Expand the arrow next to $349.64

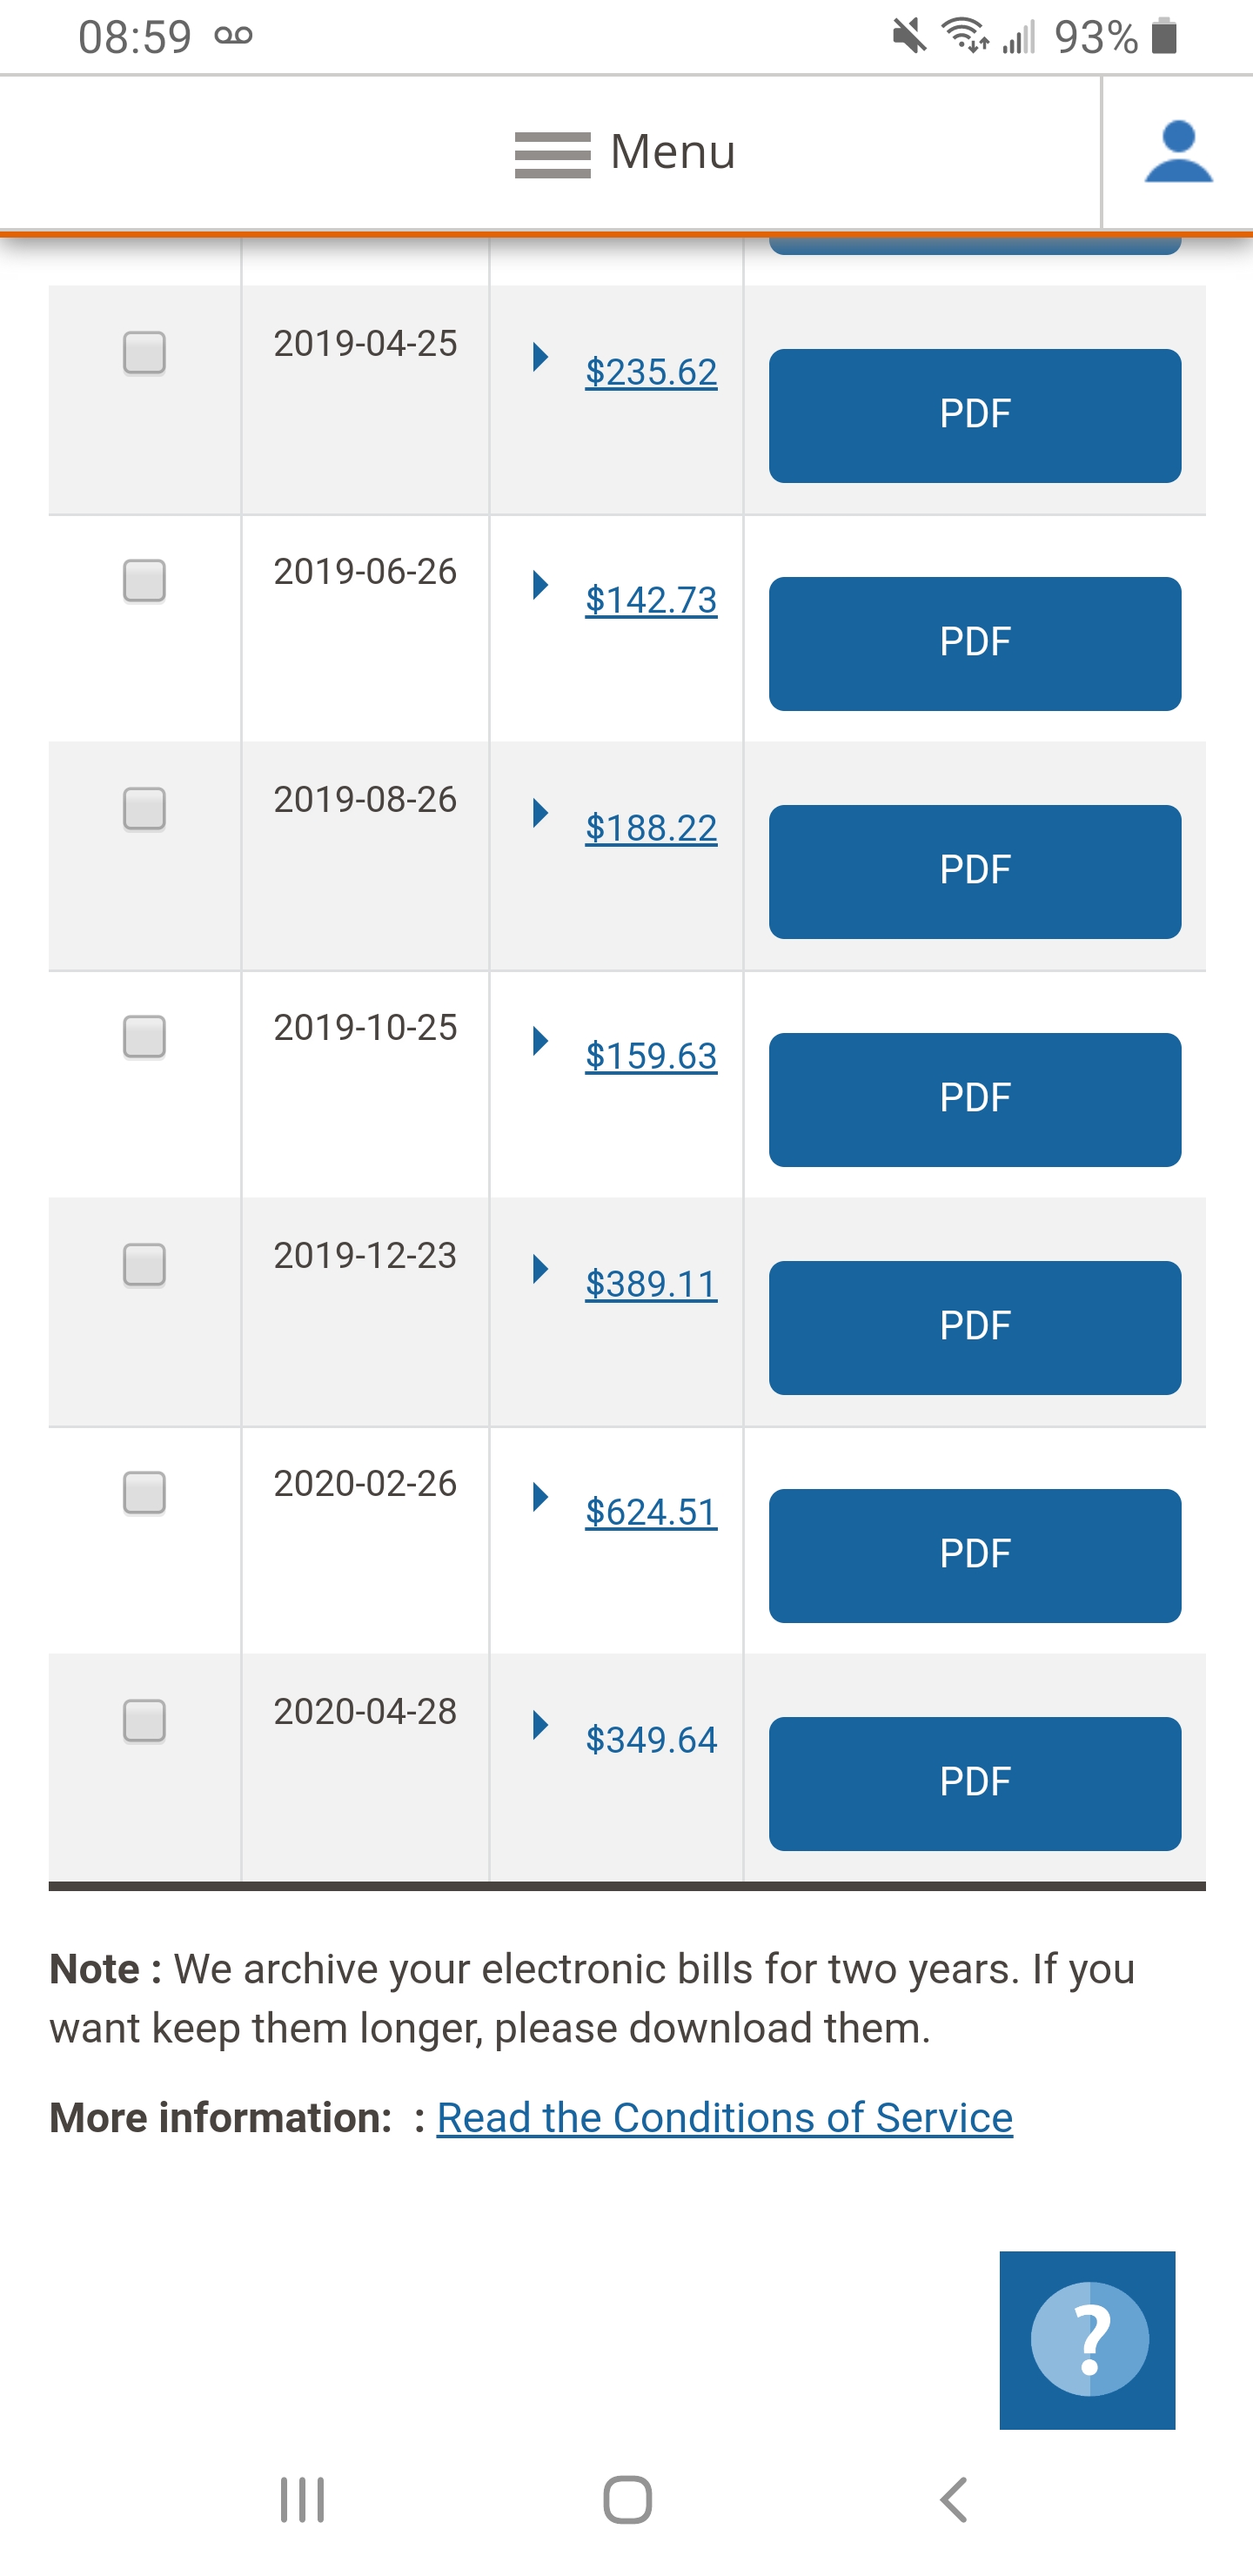click(540, 1725)
